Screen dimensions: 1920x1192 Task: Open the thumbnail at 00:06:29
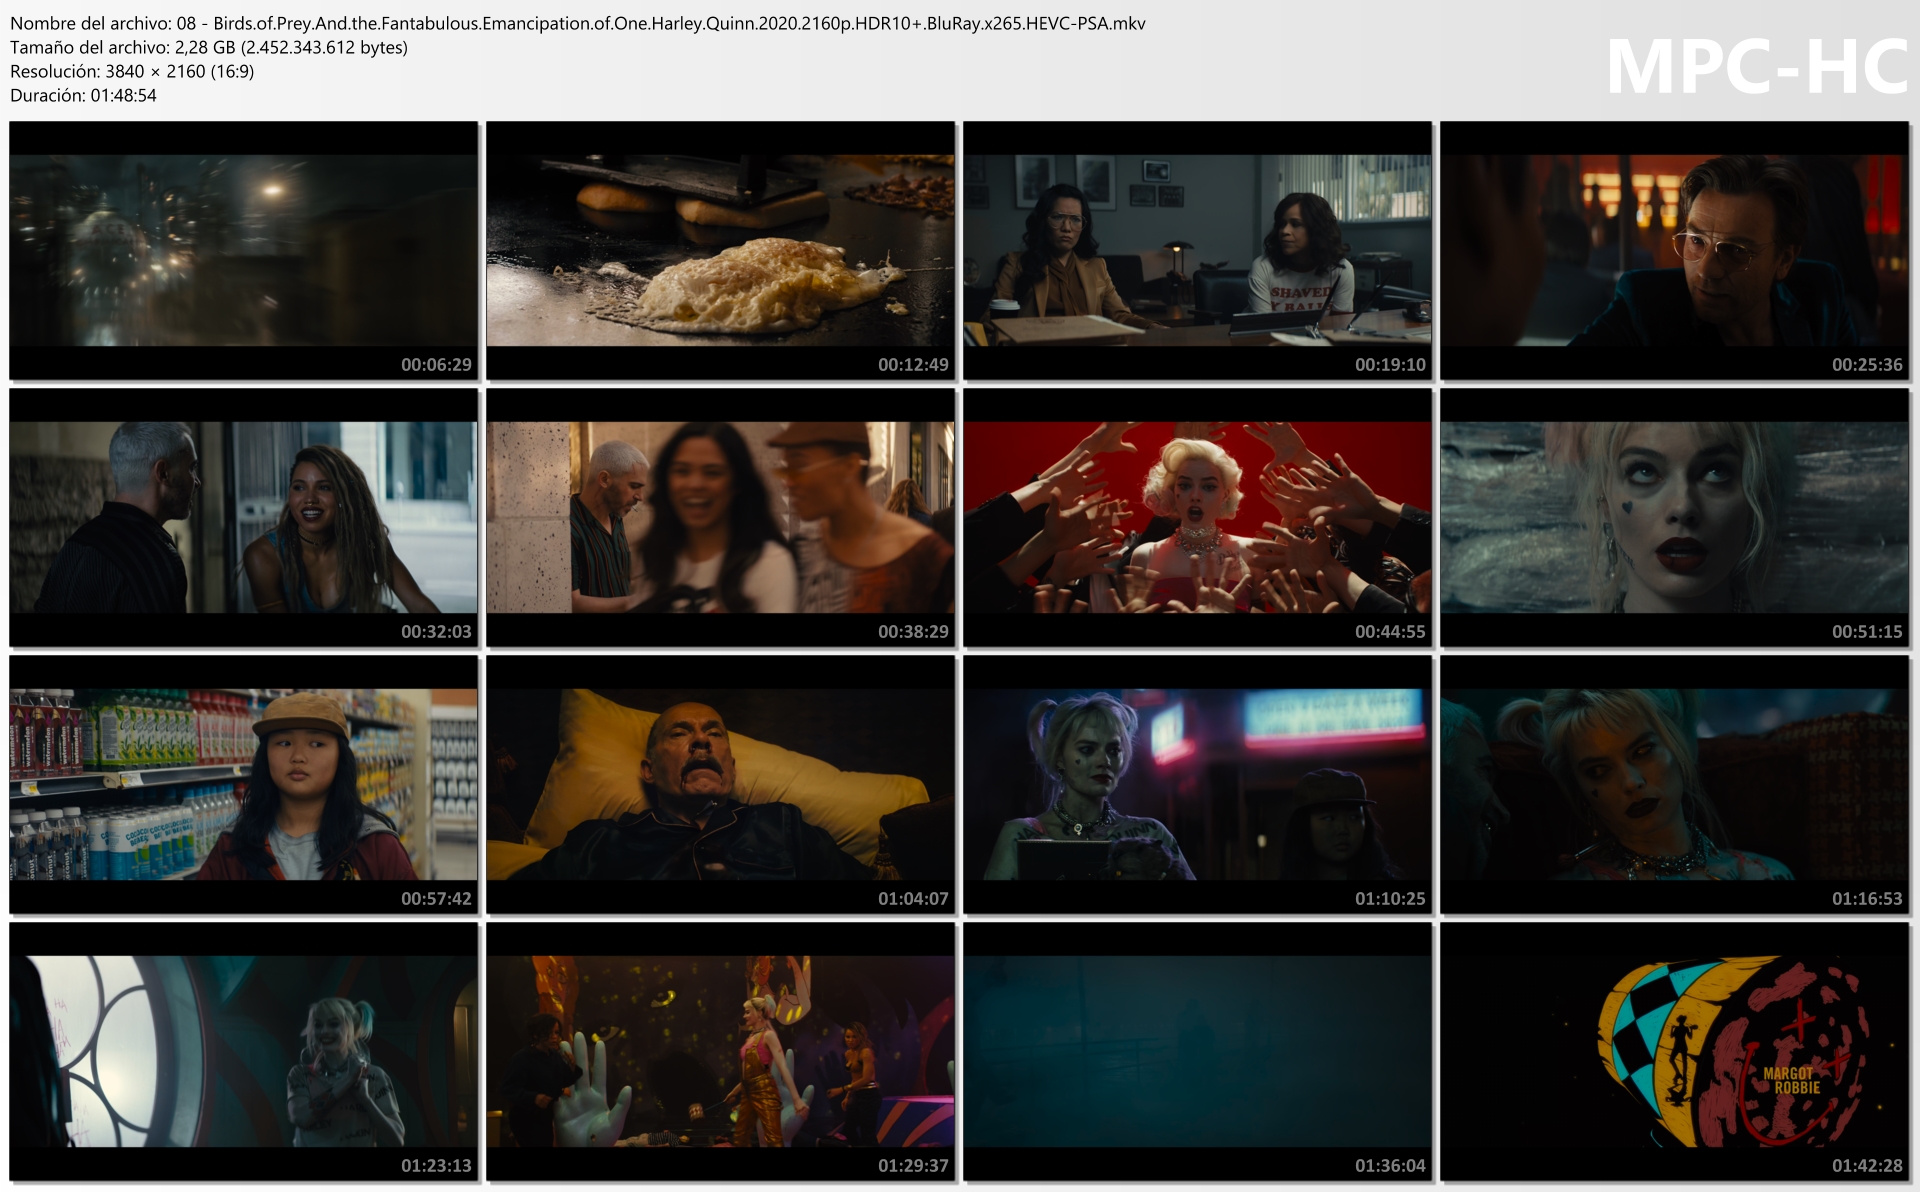[243, 250]
